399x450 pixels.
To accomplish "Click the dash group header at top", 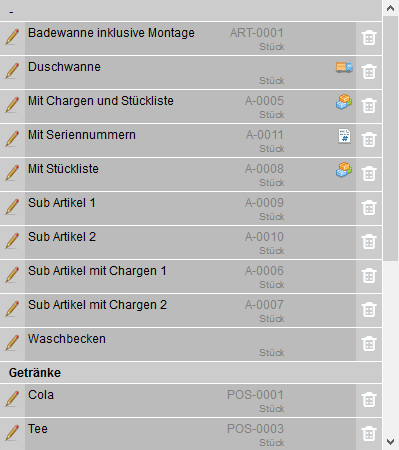I will click(191, 11).
